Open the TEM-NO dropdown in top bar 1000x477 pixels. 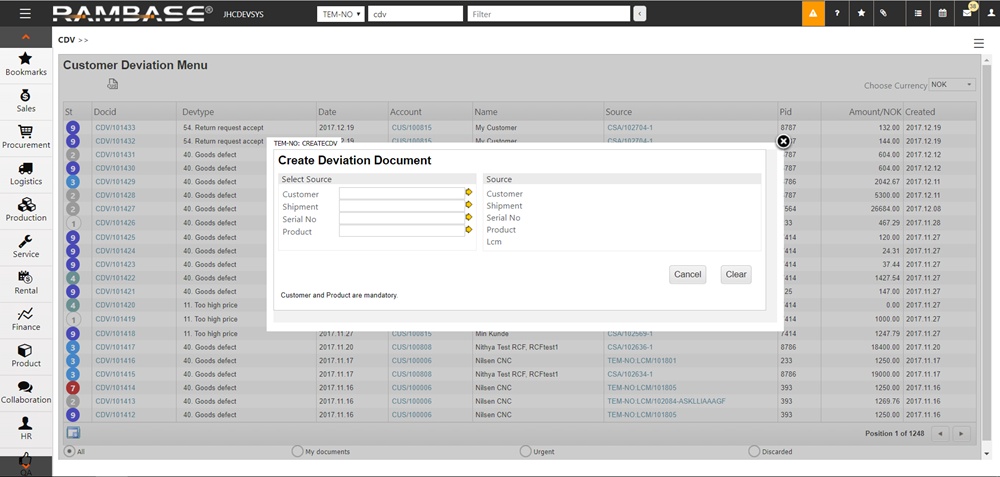pos(340,14)
